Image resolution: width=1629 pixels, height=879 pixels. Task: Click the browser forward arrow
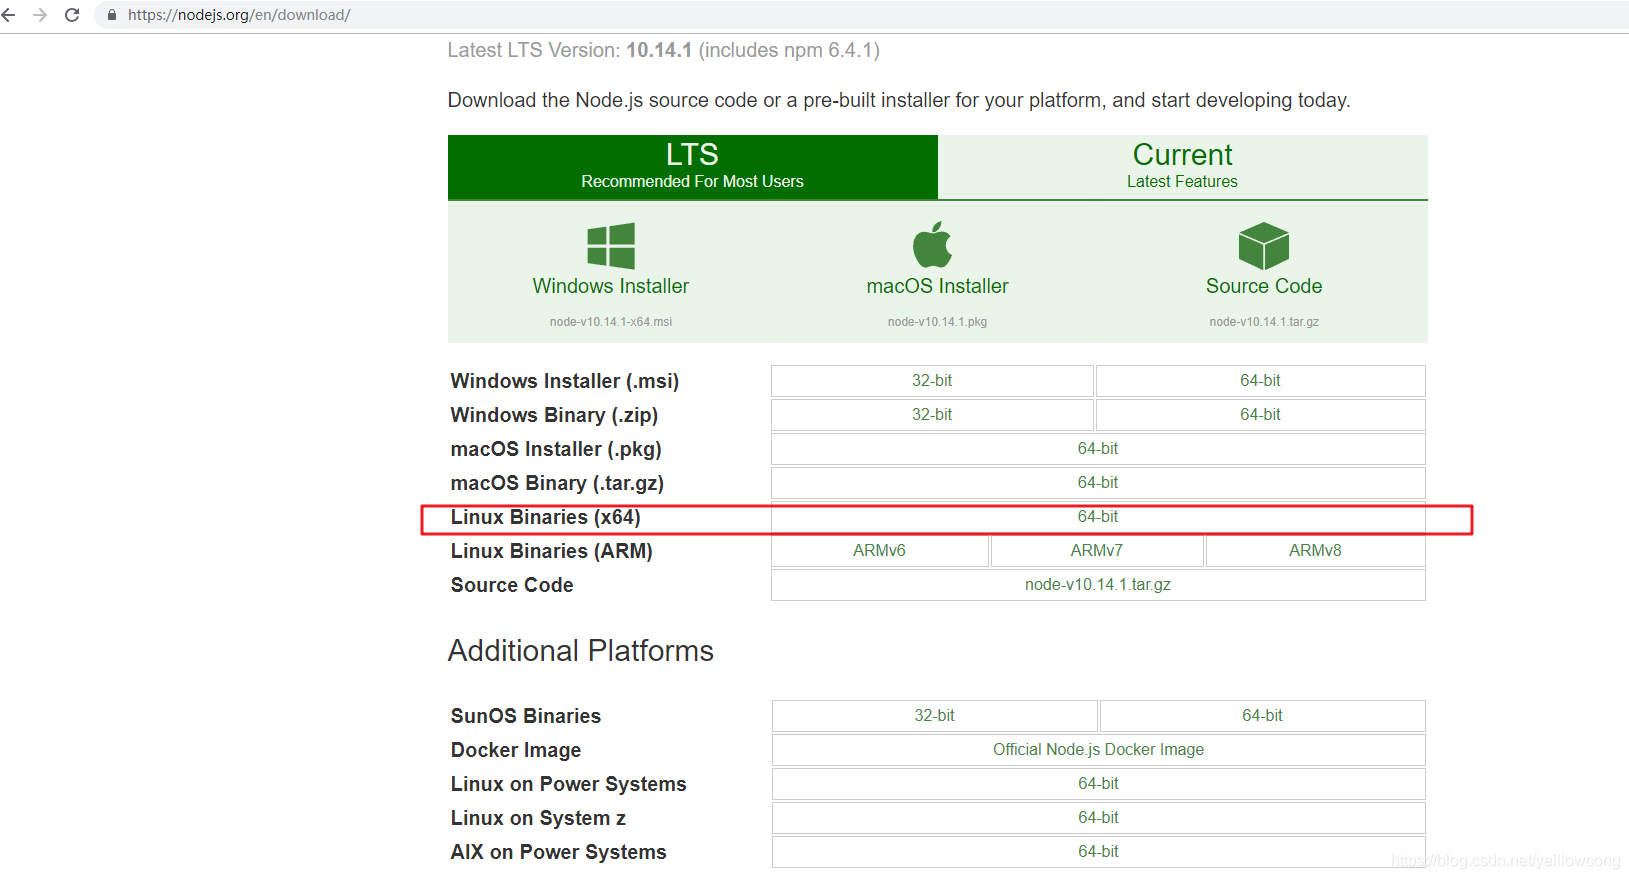(x=40, y=15)
